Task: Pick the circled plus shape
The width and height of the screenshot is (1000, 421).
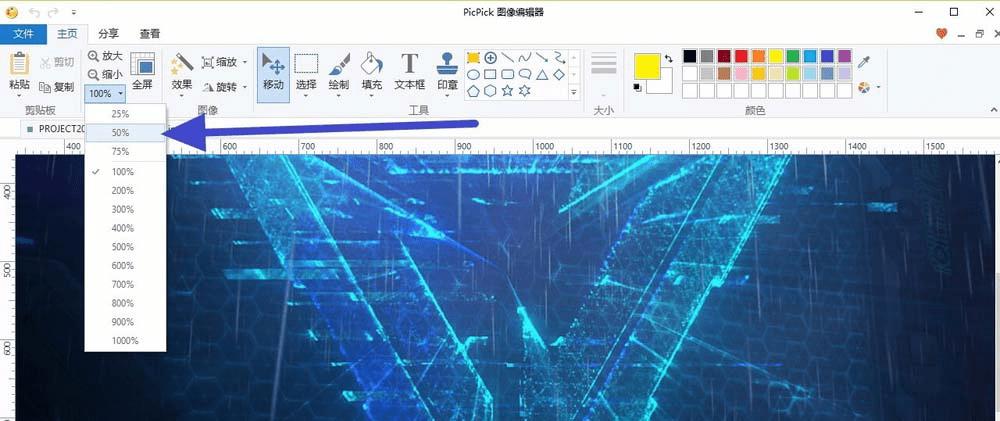Action: coord(490,57)
